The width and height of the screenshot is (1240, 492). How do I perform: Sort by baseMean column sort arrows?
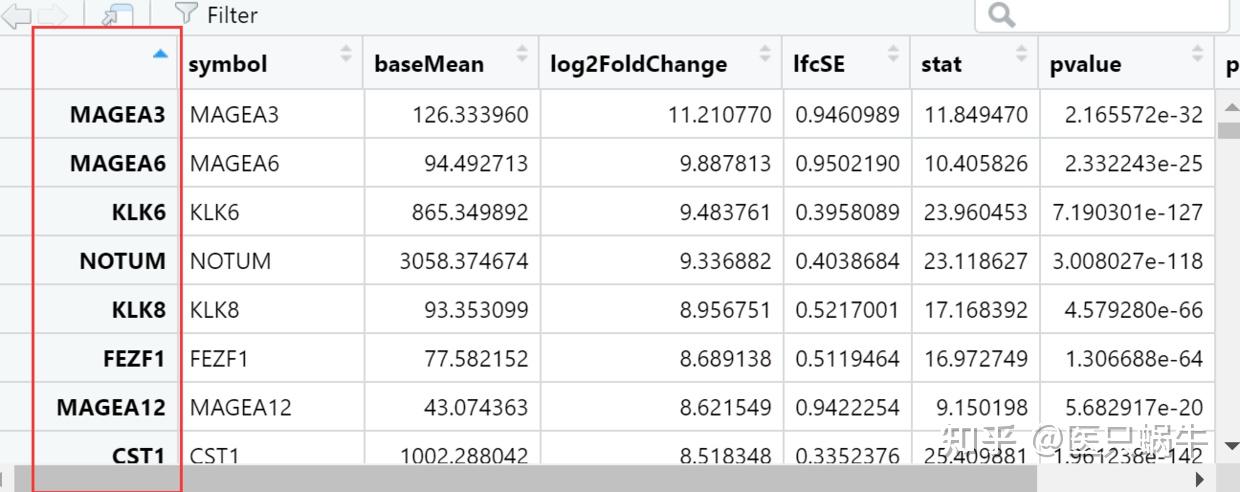(522, 54)
